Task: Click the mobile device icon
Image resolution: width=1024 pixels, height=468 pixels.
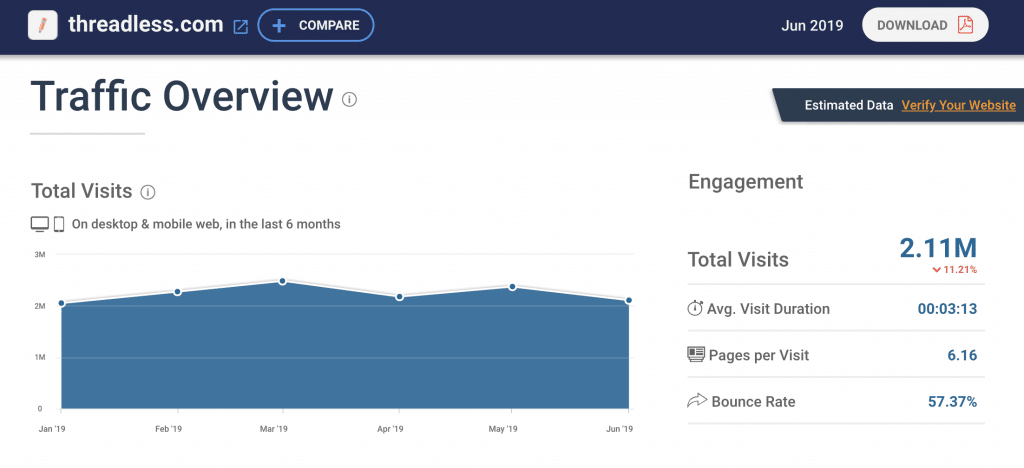Action: coord(59,224)
